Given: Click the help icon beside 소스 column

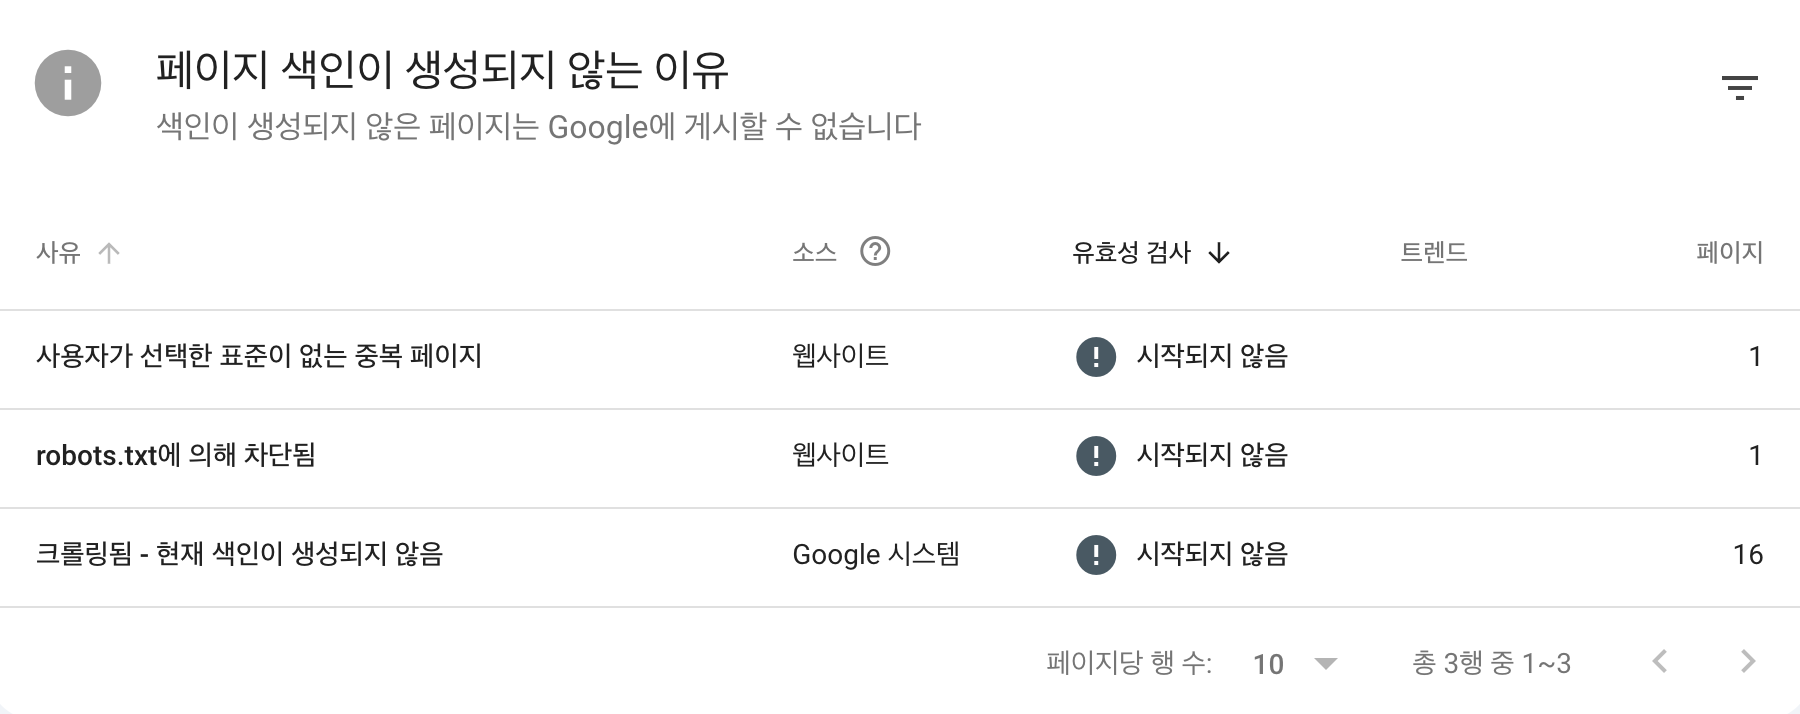Looking at the screenshot, I should click(x=875, y=252).
